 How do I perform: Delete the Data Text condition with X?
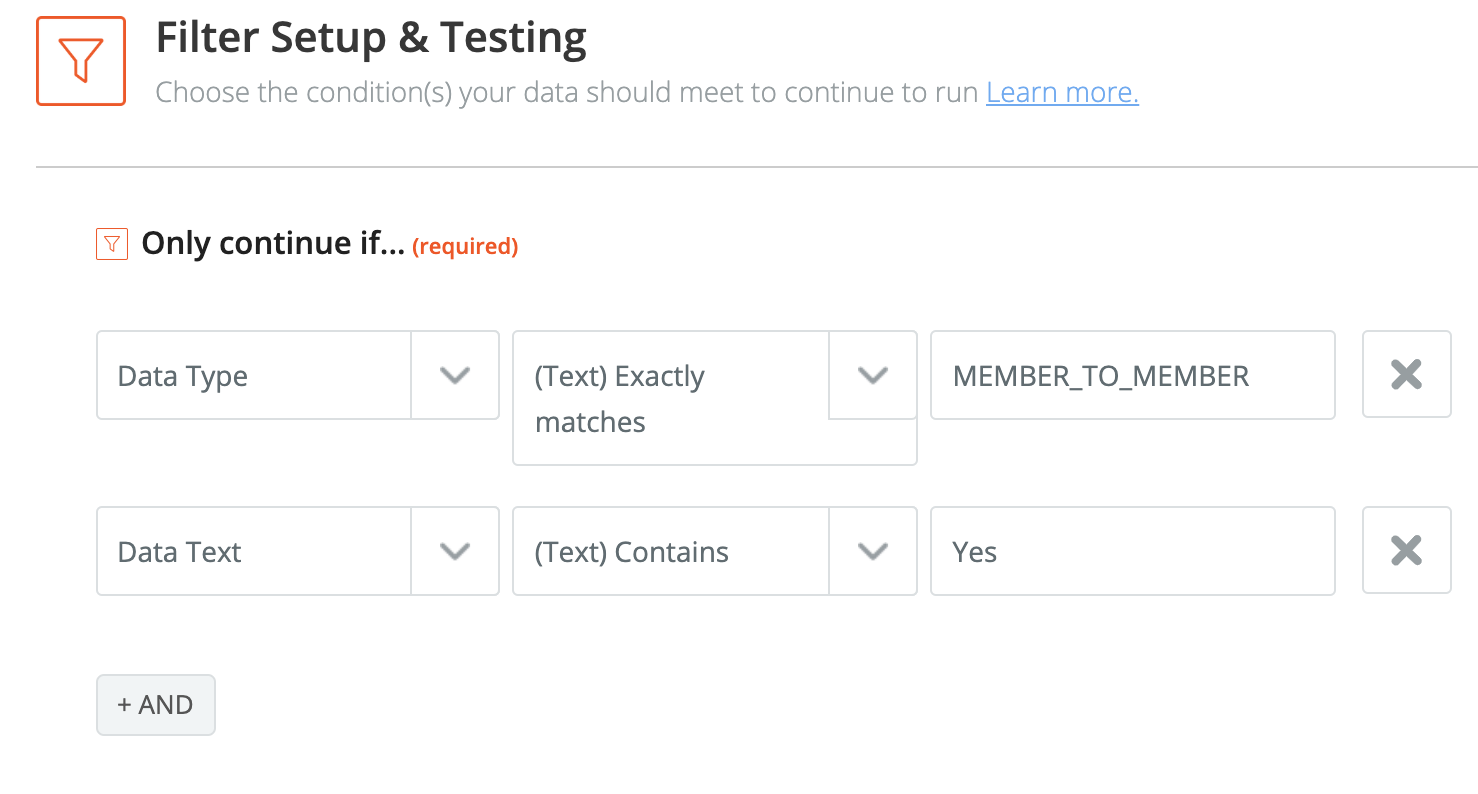click(x=1406, y=551)
